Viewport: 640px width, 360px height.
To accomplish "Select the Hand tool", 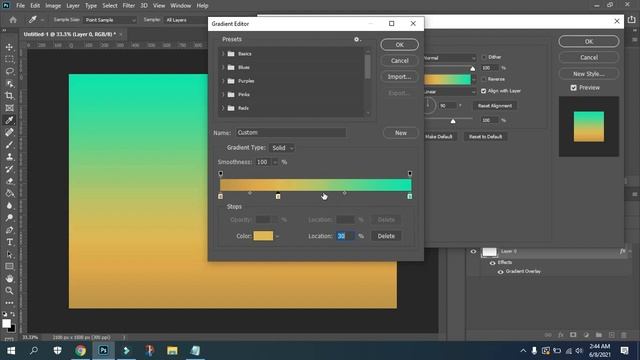I will click(9, 279).
